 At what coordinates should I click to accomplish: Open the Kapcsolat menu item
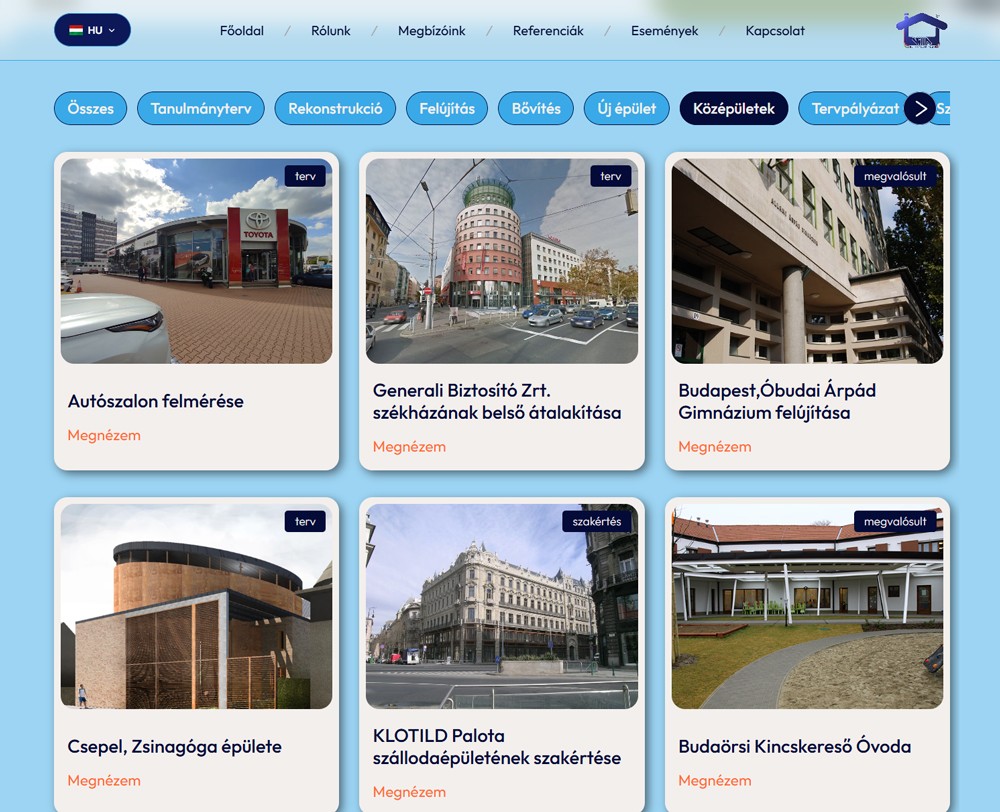point(775,31)
